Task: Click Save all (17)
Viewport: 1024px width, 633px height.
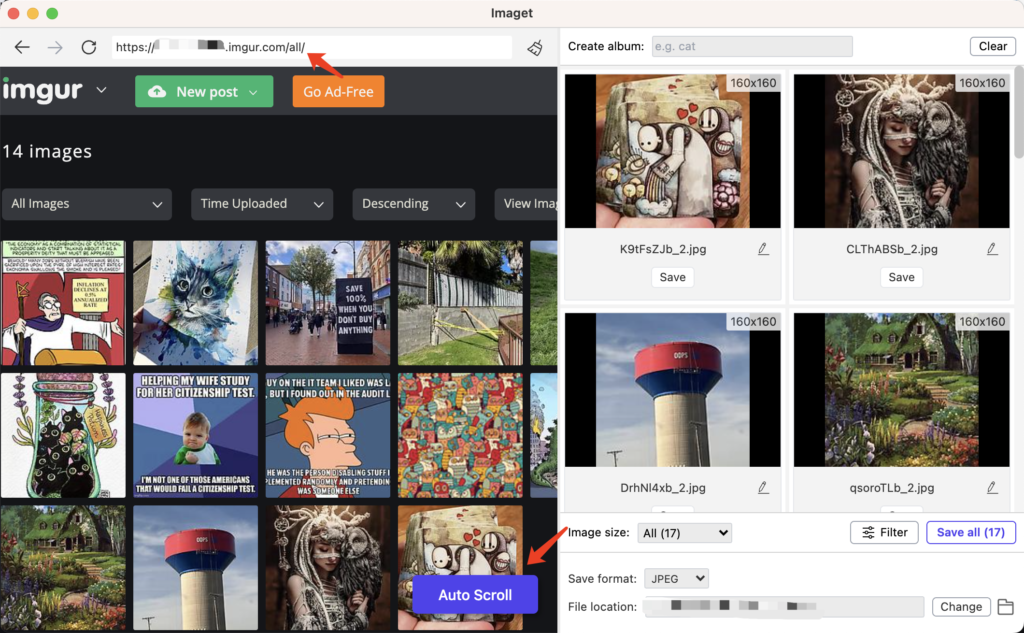Action: click(970, 532)
